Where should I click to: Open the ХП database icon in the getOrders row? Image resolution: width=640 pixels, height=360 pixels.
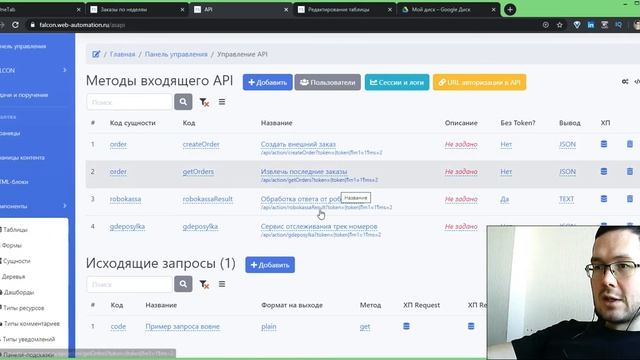[604, 171]
